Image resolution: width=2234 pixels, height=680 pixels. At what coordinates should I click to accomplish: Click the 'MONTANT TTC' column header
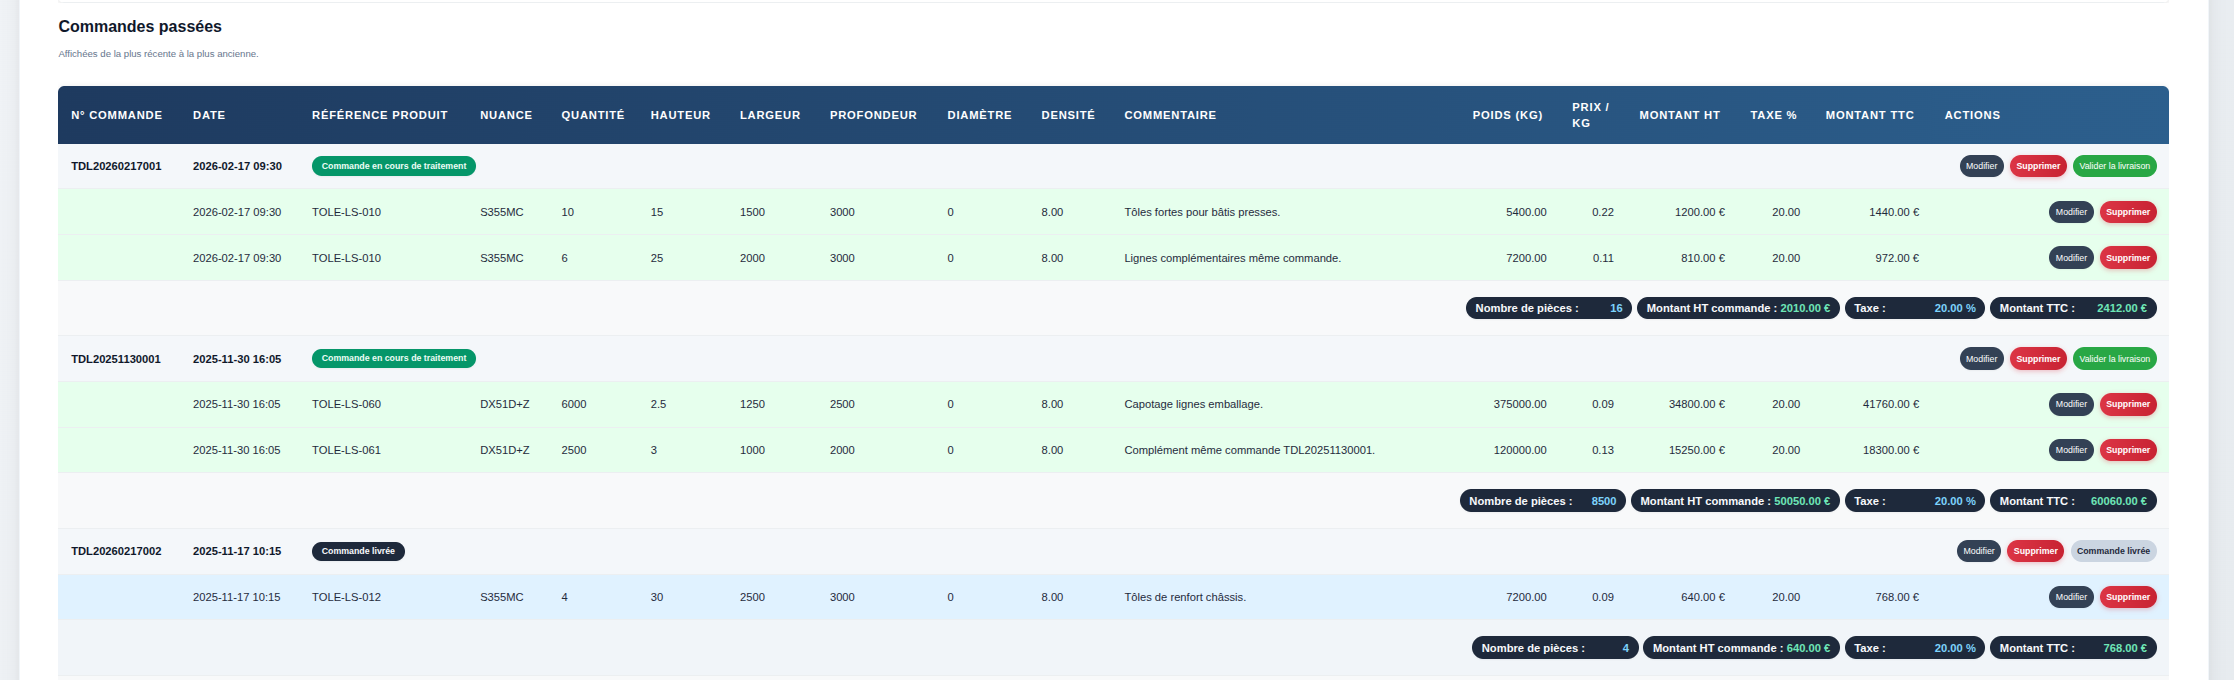(x=1869, y=115)
